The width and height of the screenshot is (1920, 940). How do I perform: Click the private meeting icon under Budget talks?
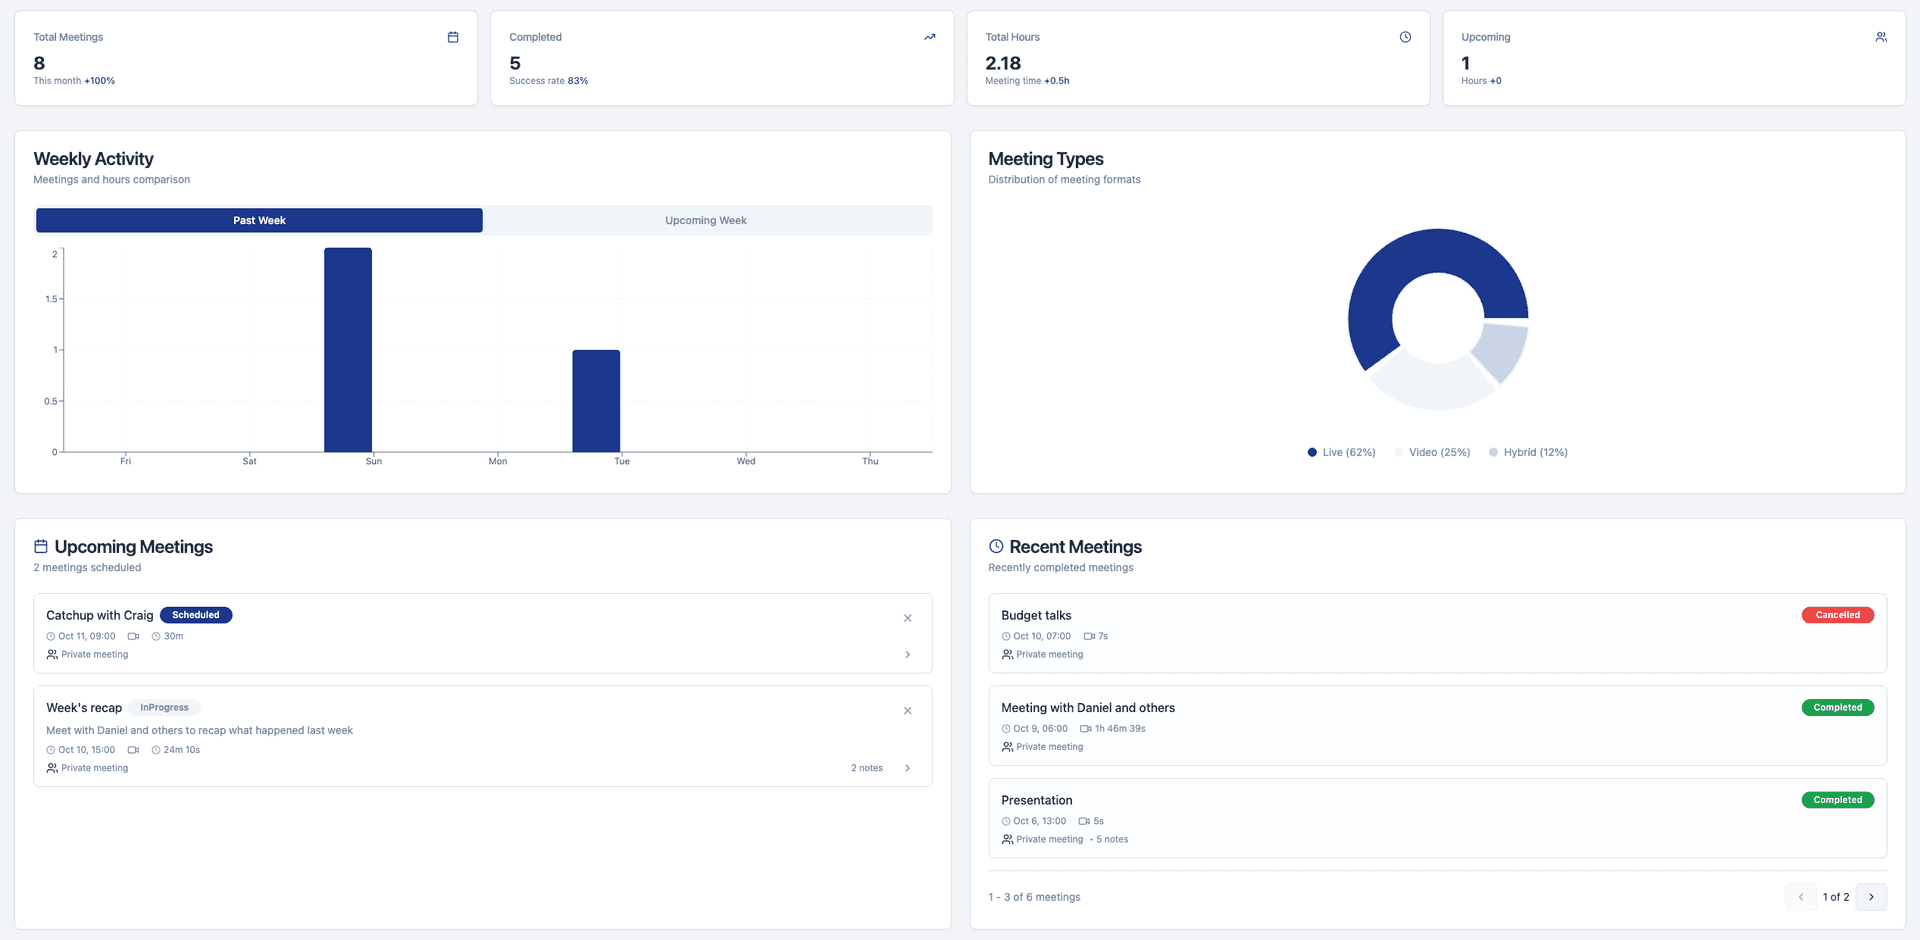1006,655
